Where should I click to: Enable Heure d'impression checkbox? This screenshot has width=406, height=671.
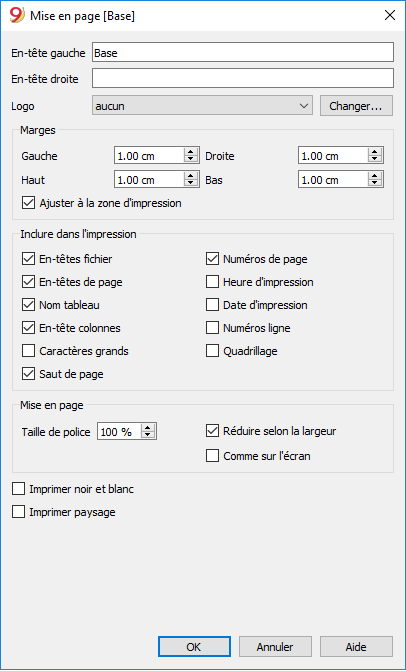tap(212, 282)
